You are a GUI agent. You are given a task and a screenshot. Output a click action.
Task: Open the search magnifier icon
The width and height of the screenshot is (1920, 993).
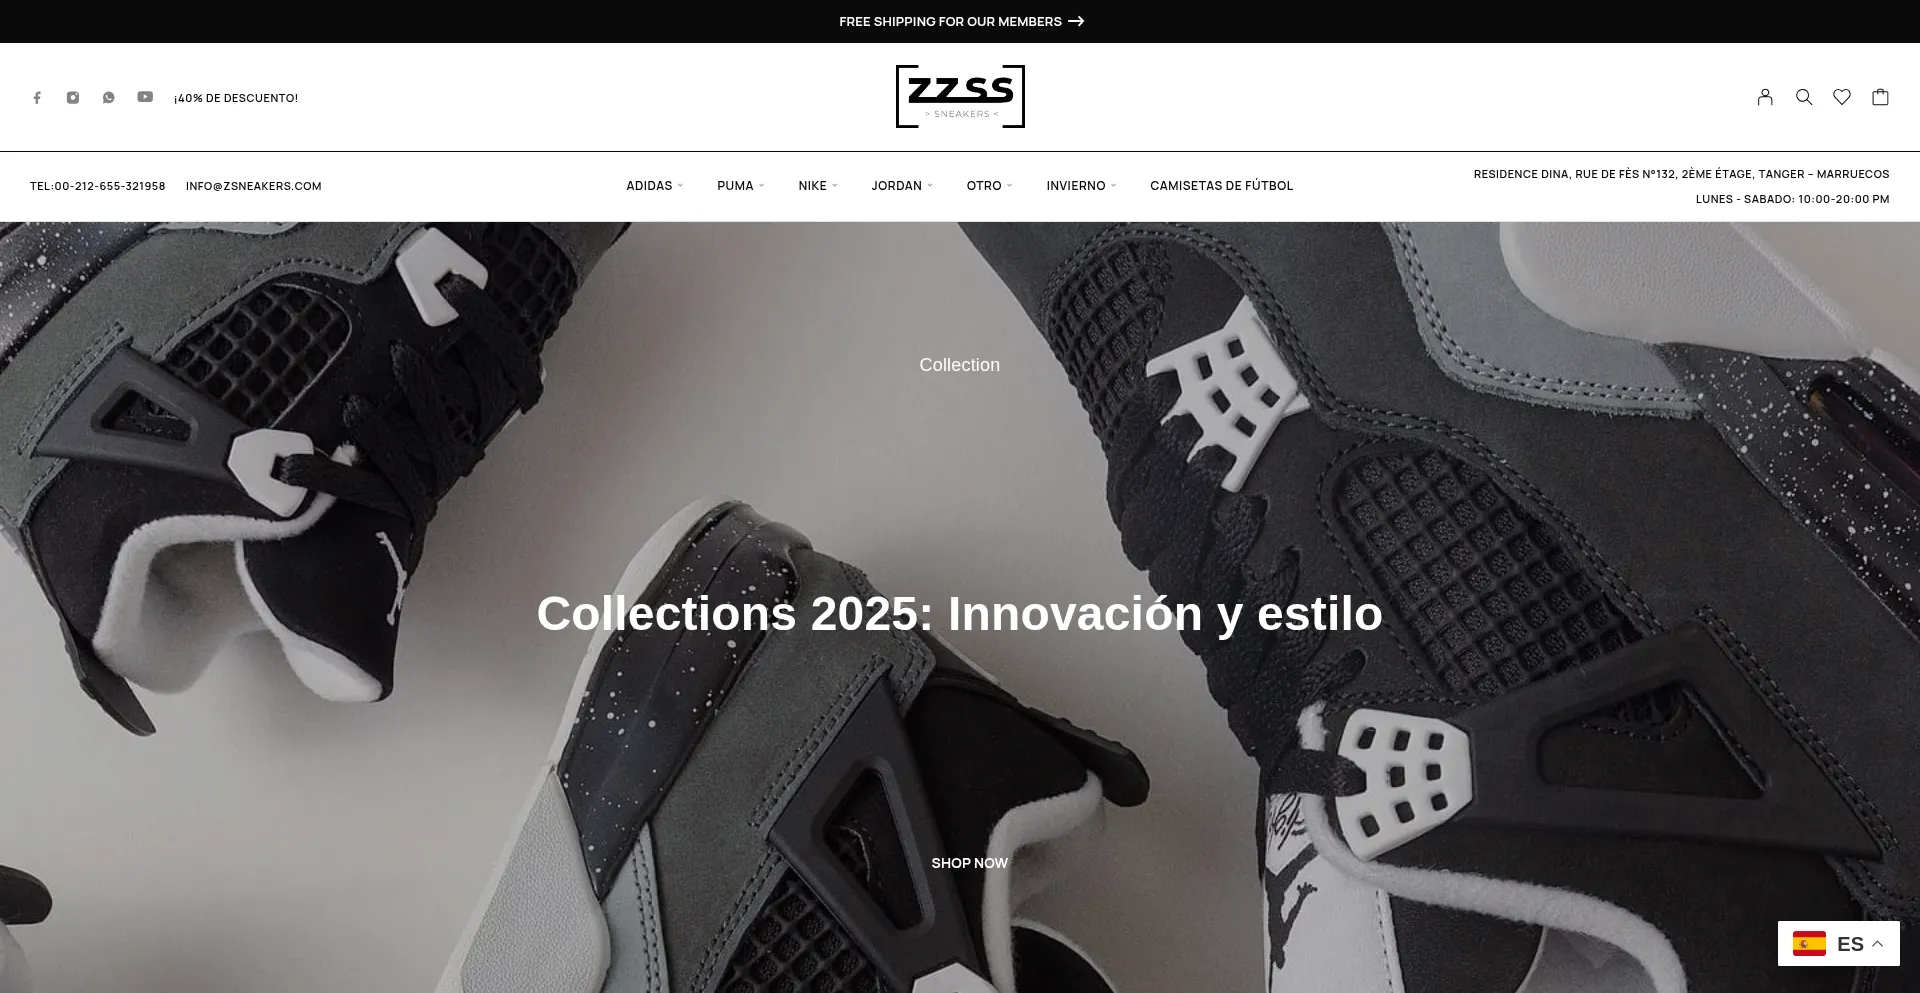[x=1804, y=97]
